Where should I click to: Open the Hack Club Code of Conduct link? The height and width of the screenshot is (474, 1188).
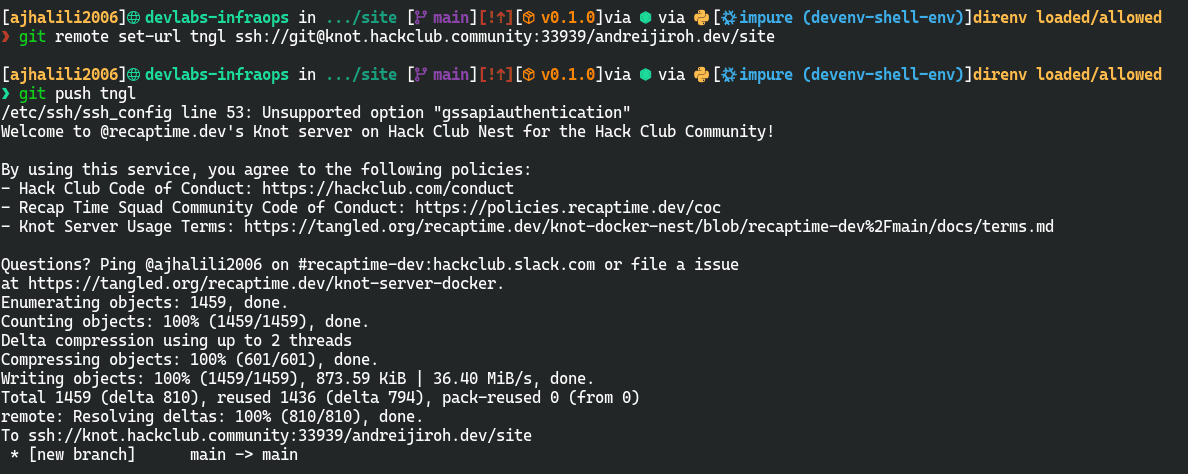(x=388, y=188)
